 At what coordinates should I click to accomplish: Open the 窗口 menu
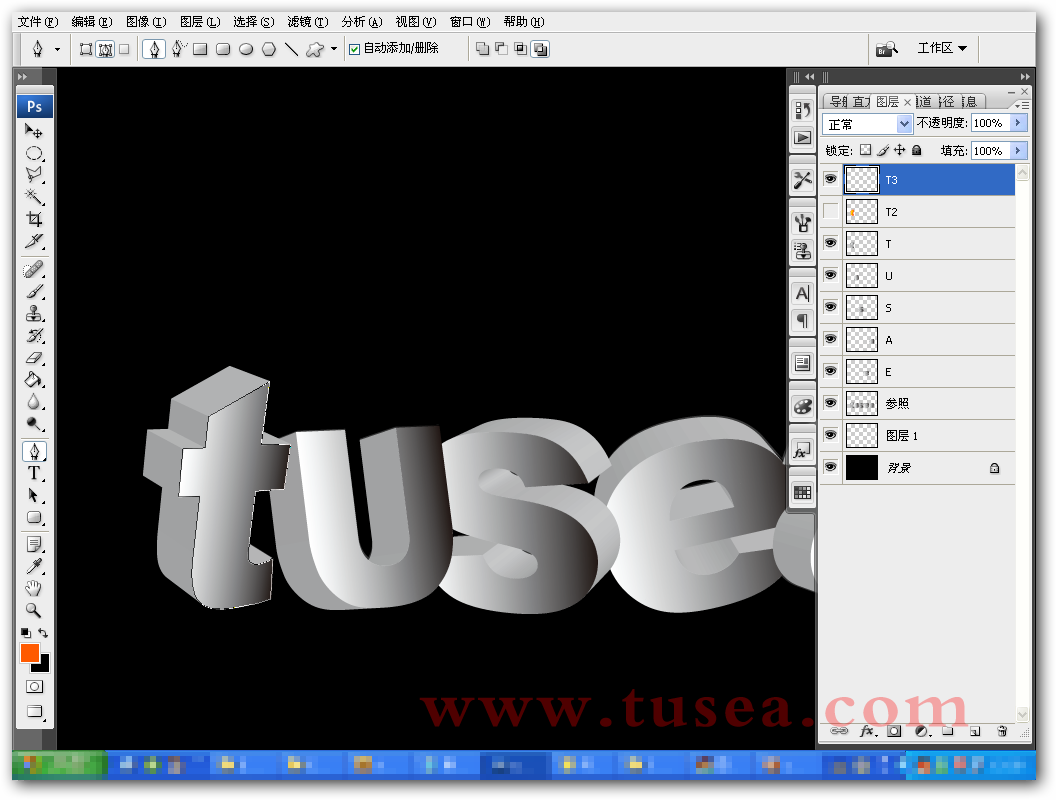coord(470,22)
